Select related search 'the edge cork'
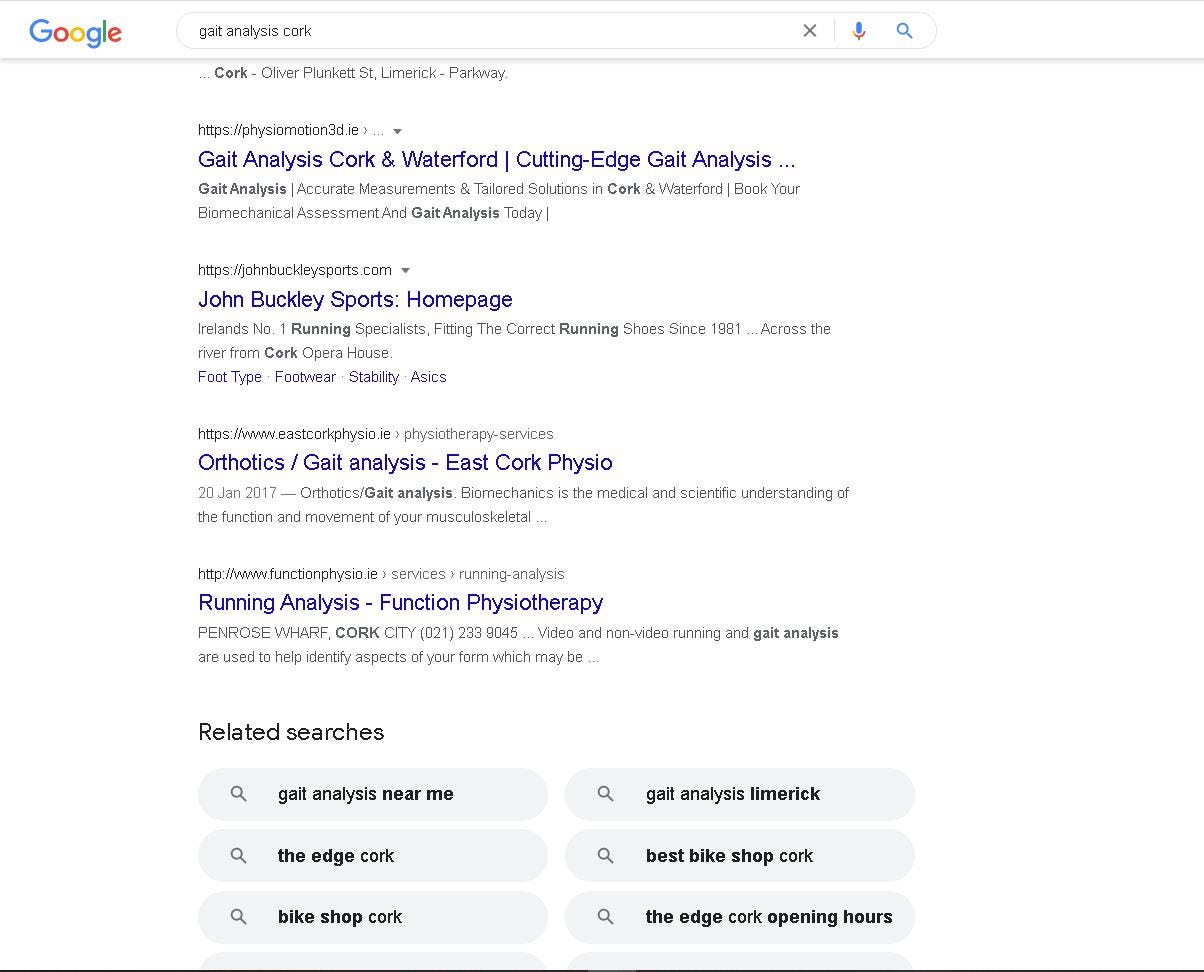 pyautogui.click(x=373, y=856)
